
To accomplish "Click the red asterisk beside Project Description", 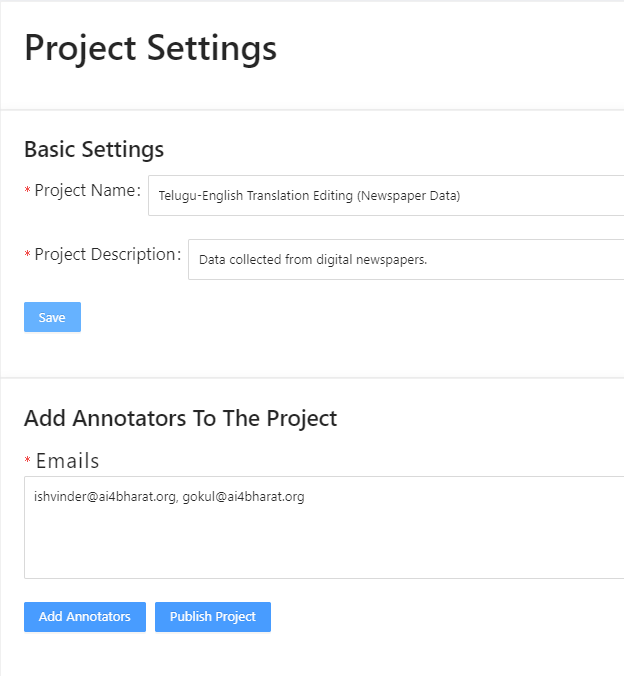I will point(27,255).
